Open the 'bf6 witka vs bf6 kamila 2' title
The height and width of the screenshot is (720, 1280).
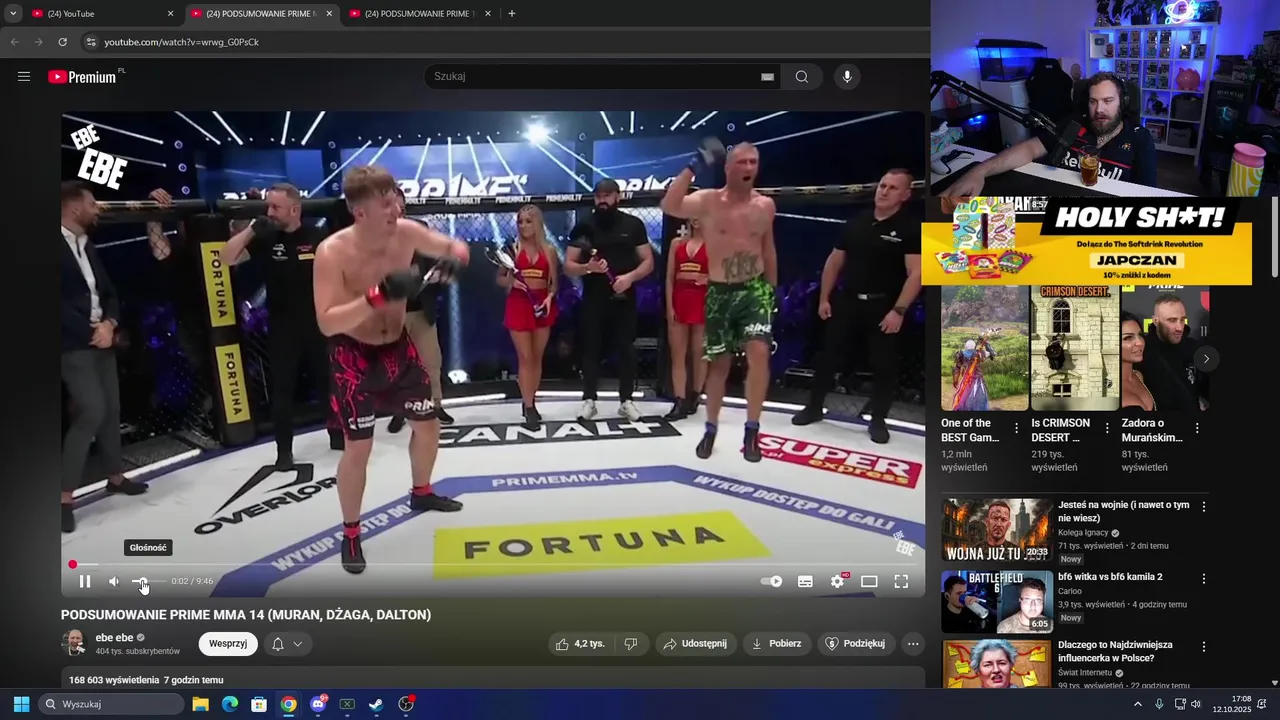[1110, 577]
